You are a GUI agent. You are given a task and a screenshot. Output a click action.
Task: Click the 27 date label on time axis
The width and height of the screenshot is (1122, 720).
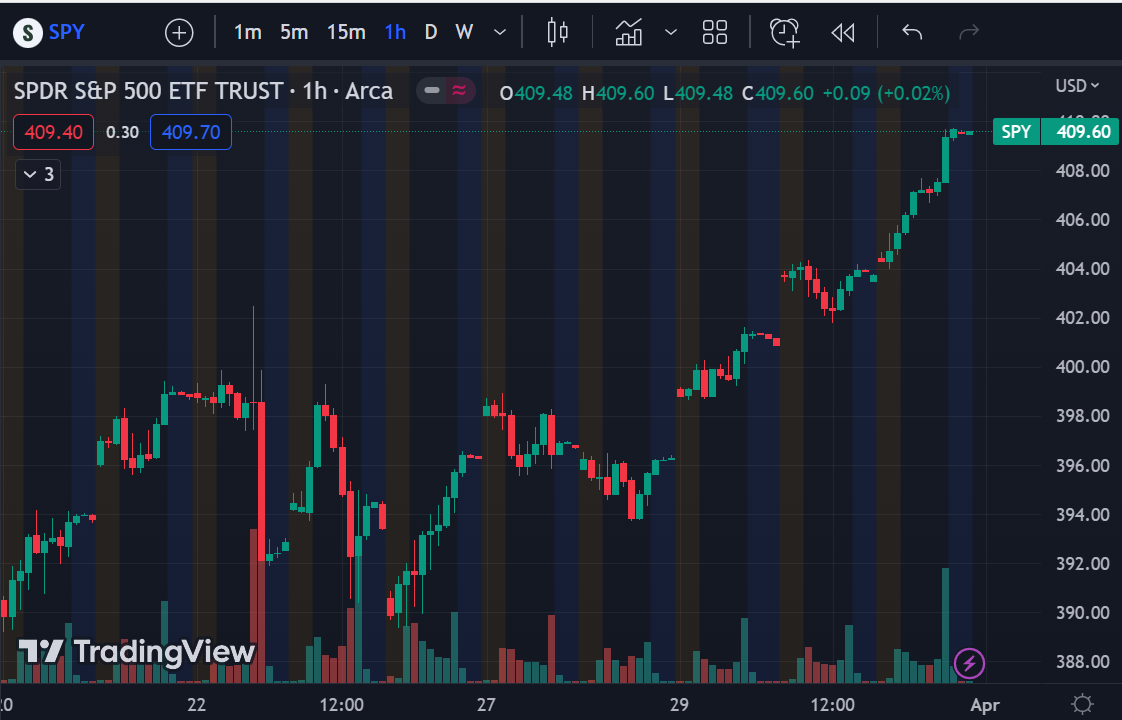coord(486,705)
